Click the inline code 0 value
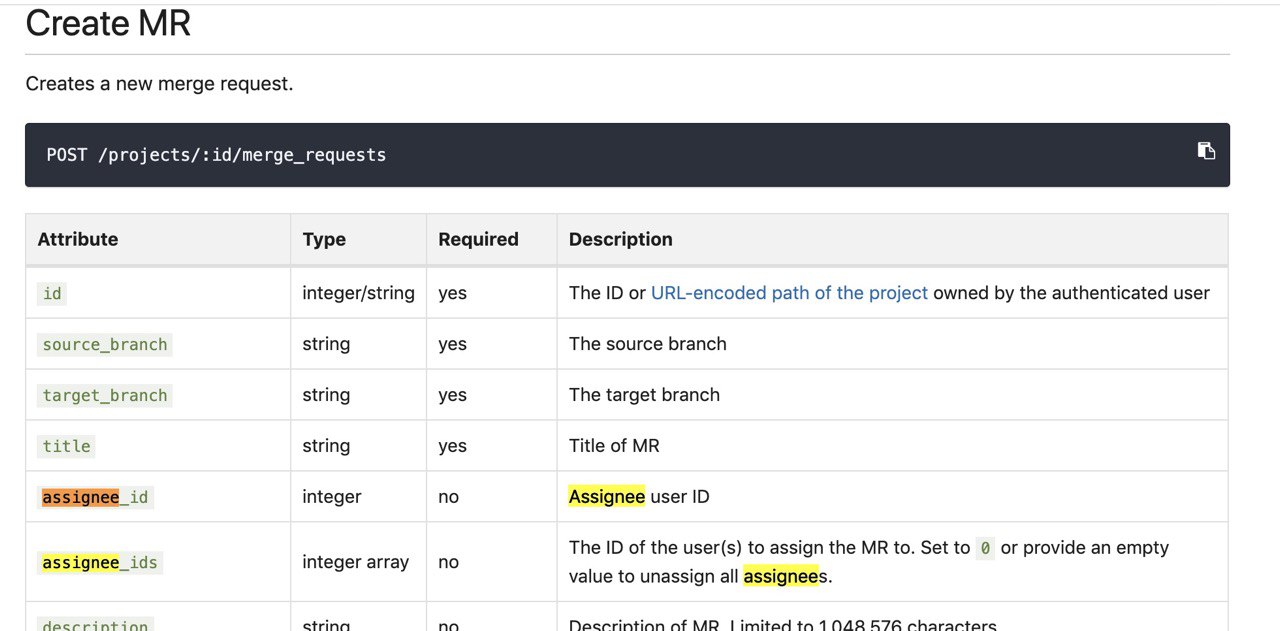1280x631 pixels. 985,548
